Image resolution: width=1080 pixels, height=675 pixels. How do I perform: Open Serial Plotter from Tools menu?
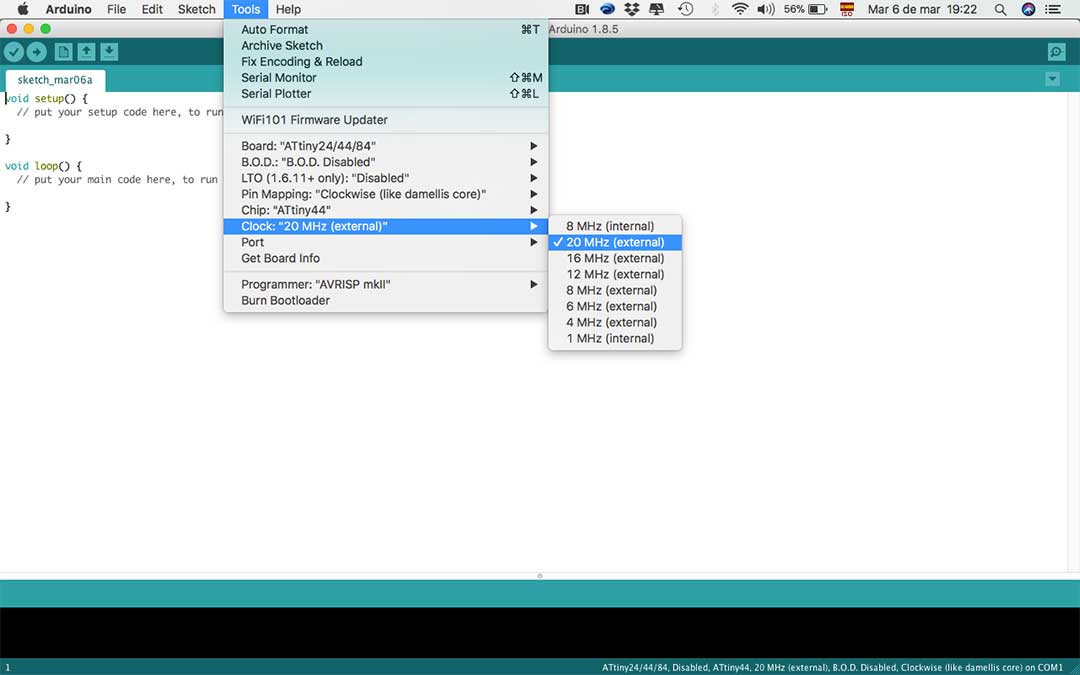(x=386, y=94)
